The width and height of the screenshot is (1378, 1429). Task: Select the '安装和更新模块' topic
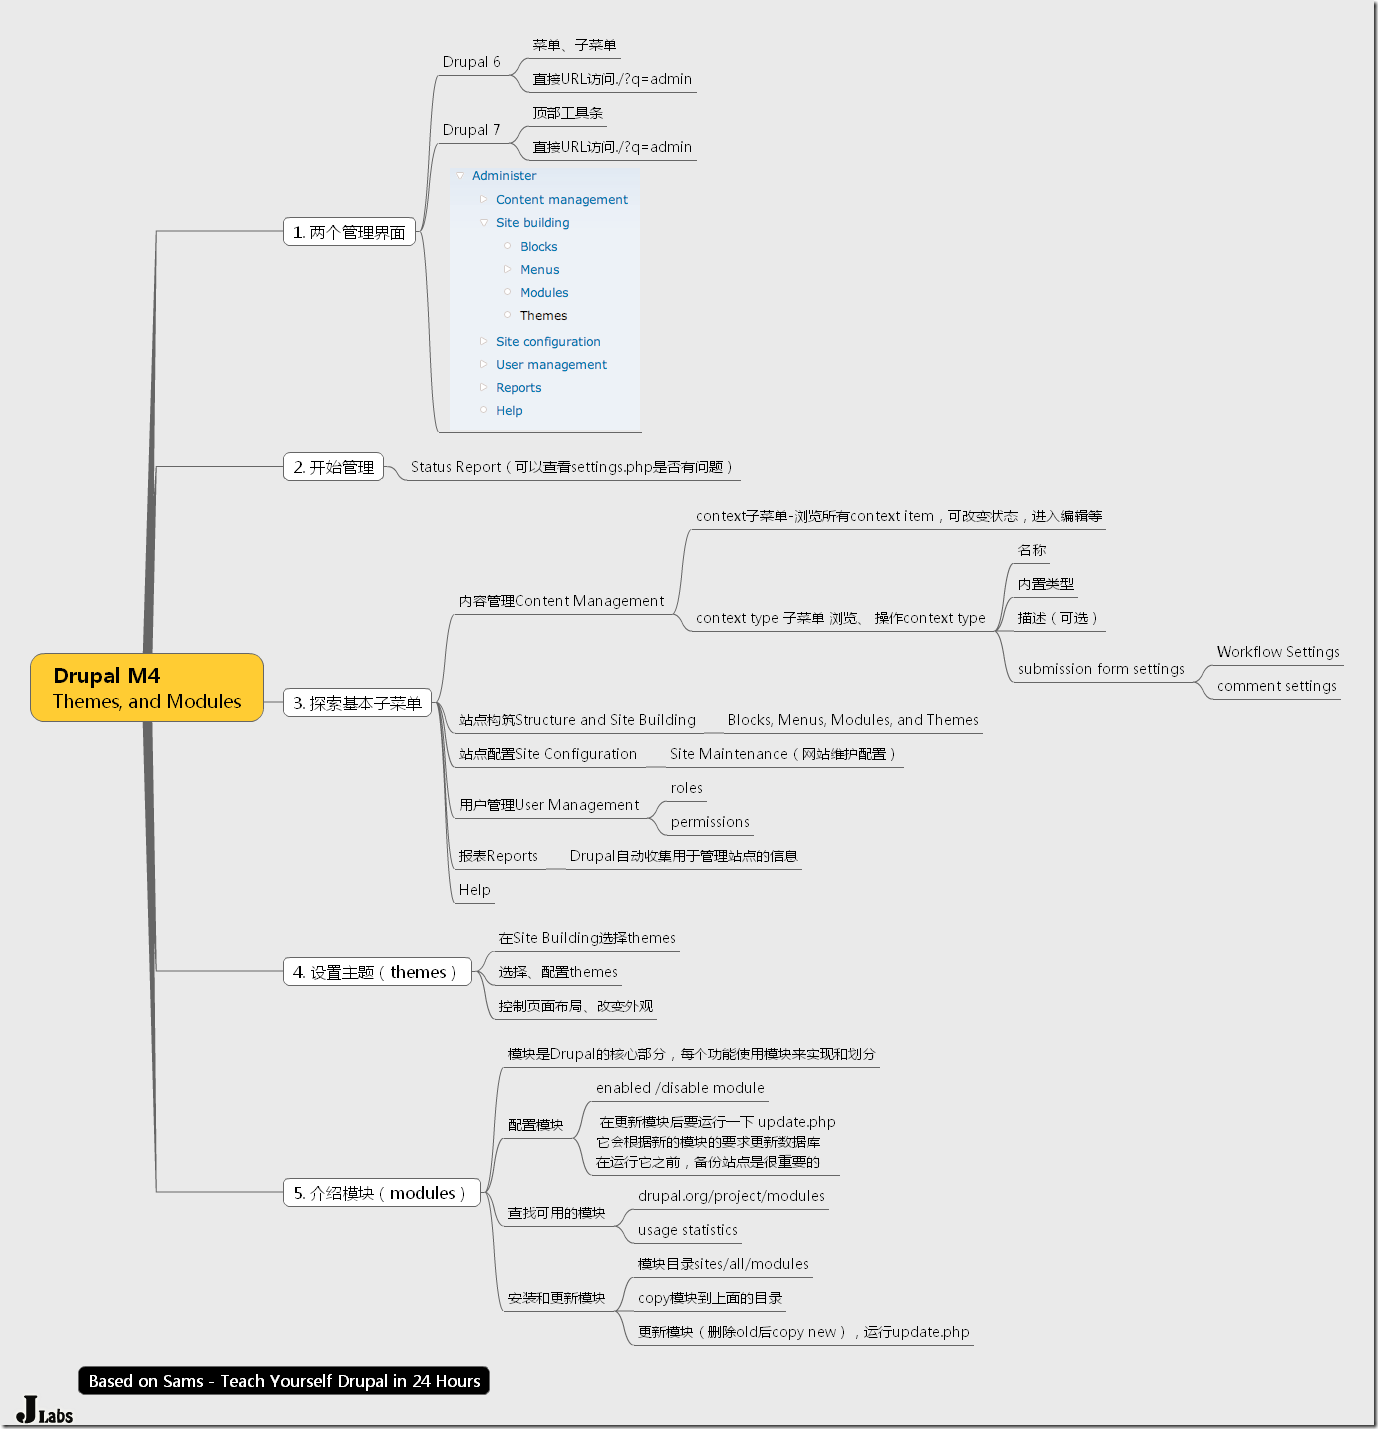point(557,1298)
